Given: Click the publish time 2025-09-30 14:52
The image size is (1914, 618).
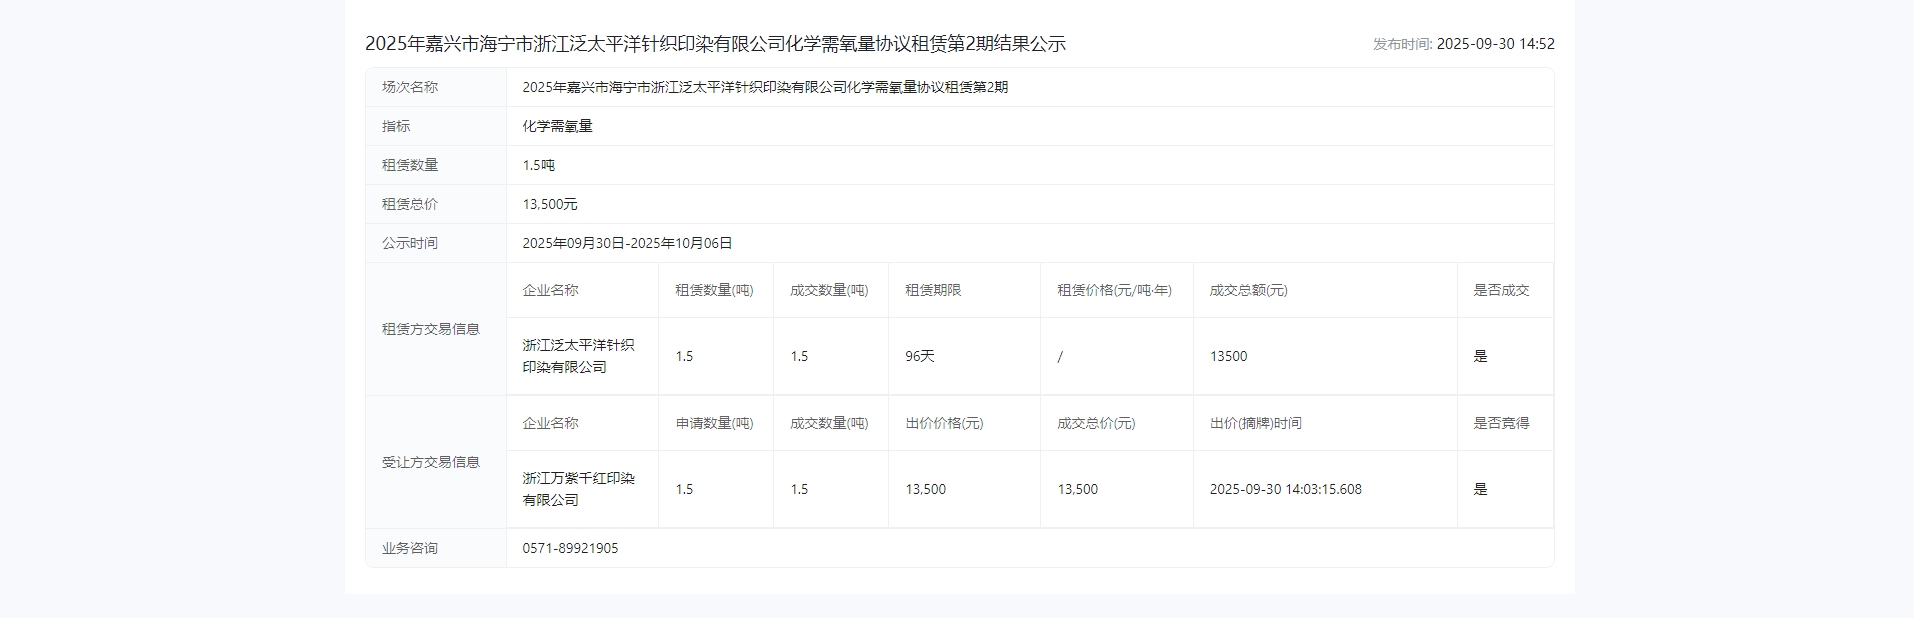Looking at the screenshot, I should 1495,44.
